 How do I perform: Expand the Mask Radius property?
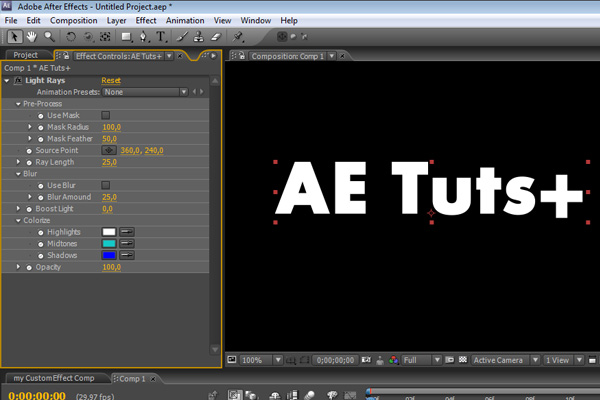click(x=30, y=127)
